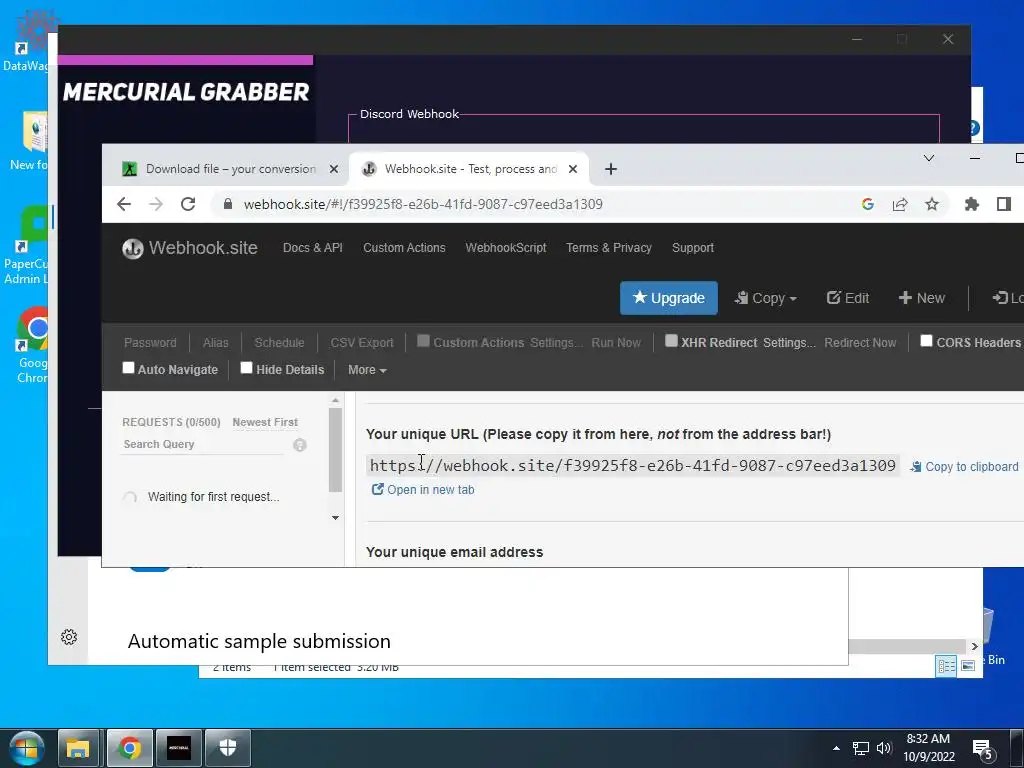Open the Chrome tab search chevron
Image resolution: width=1024 pixels, height=768 pixels.
click(x=929, y=158)
